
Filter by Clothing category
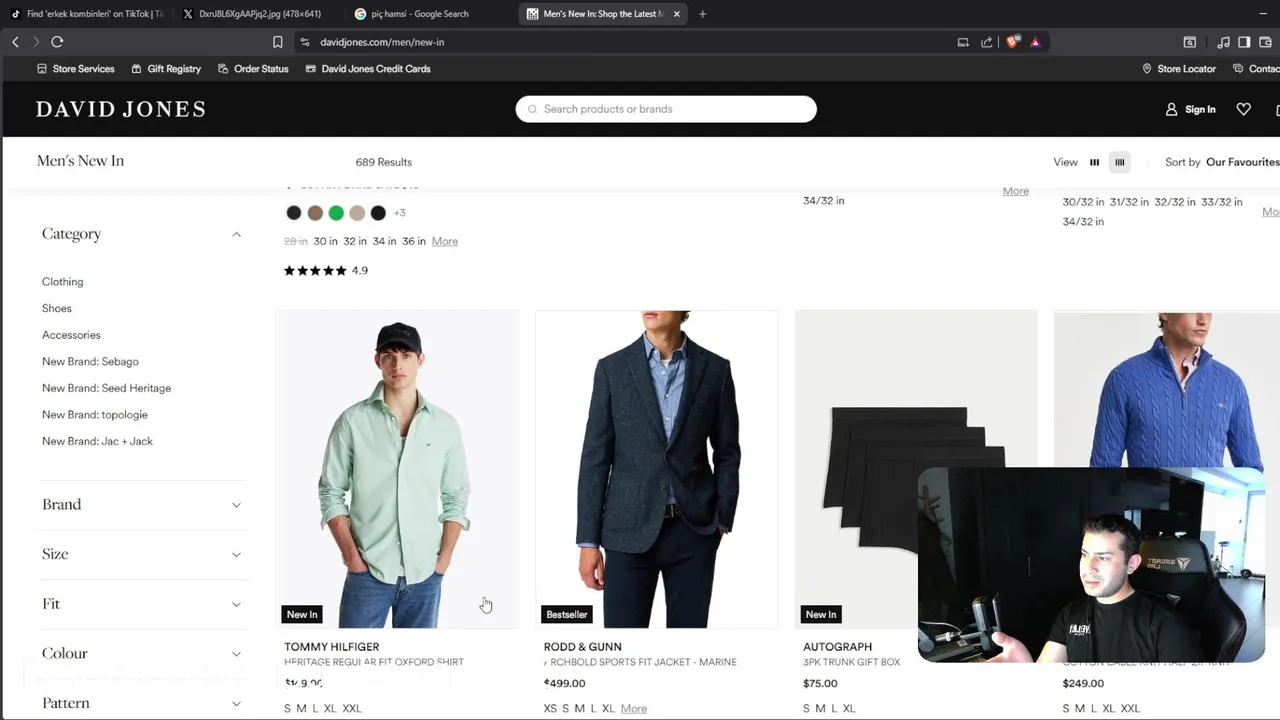coord(62,282)
